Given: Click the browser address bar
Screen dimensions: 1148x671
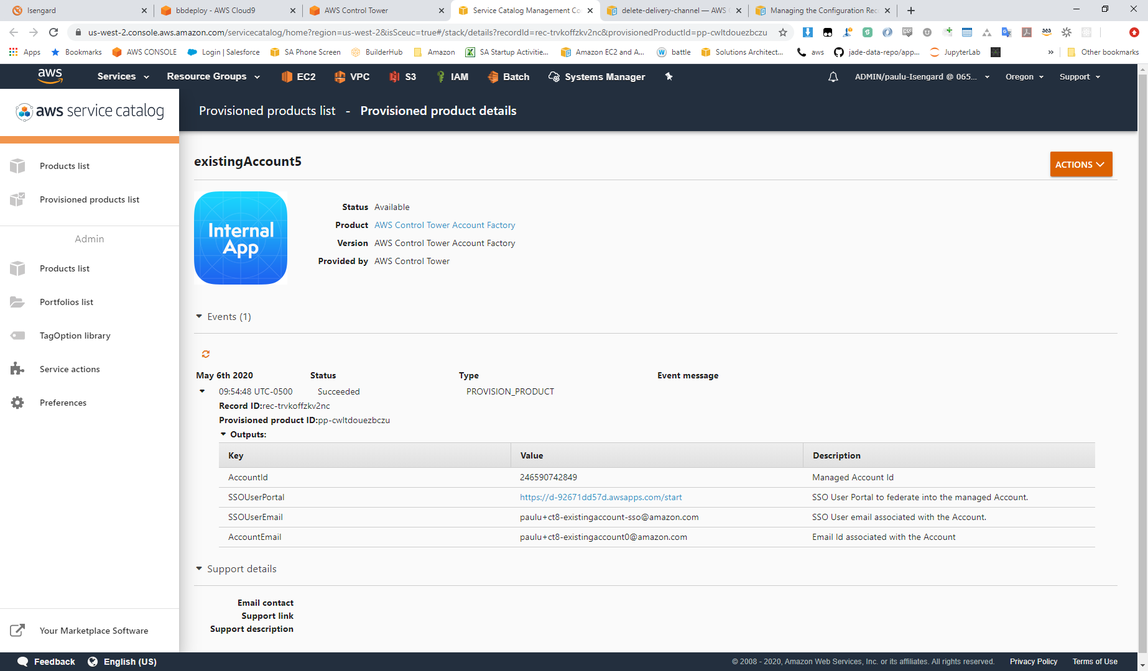Looking at the screenshot, I should tap(428, 32).
